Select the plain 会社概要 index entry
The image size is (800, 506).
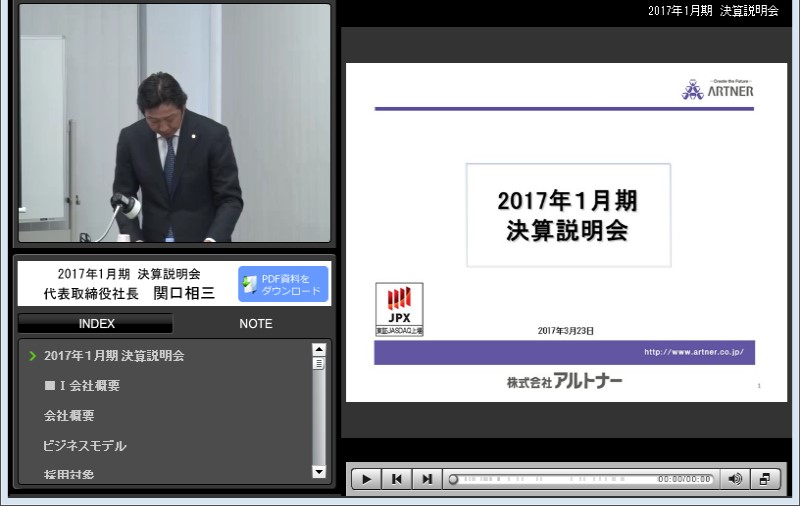(x=69, y=416)
